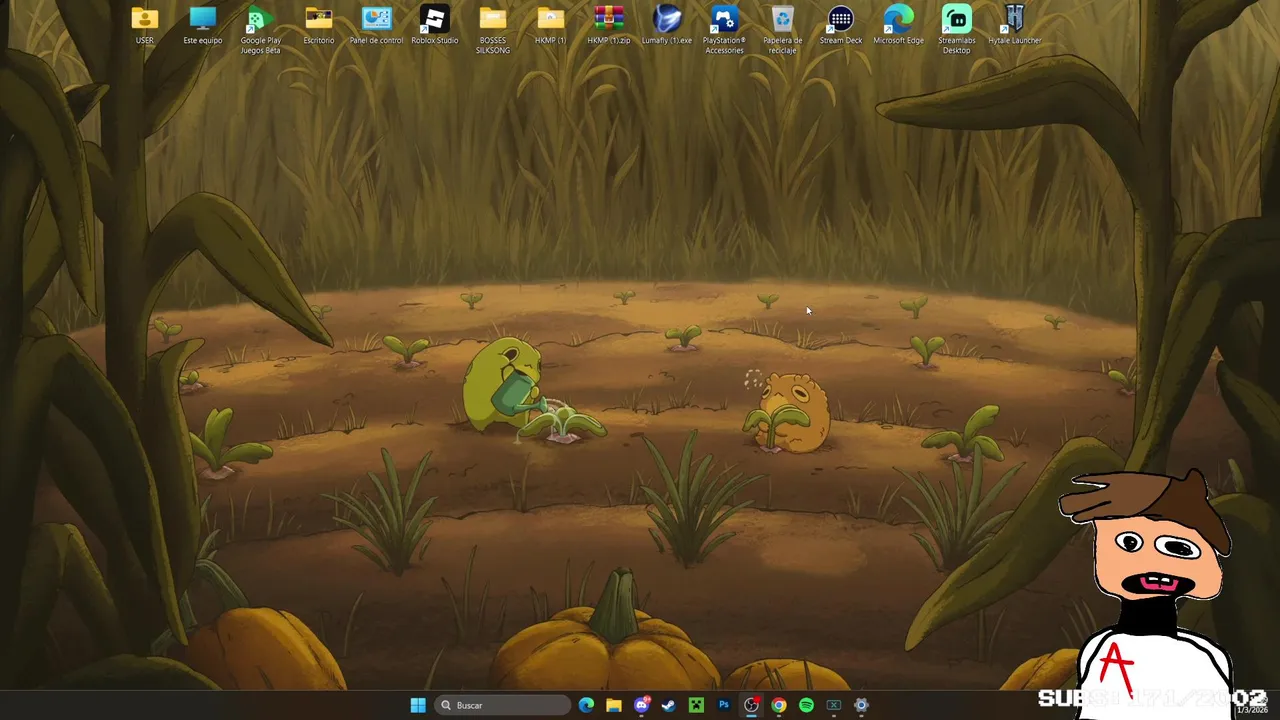1280x720 pixels.
Task: Open the Xbox Game Bar taskbar icon
Action: [x=833, y=705]
